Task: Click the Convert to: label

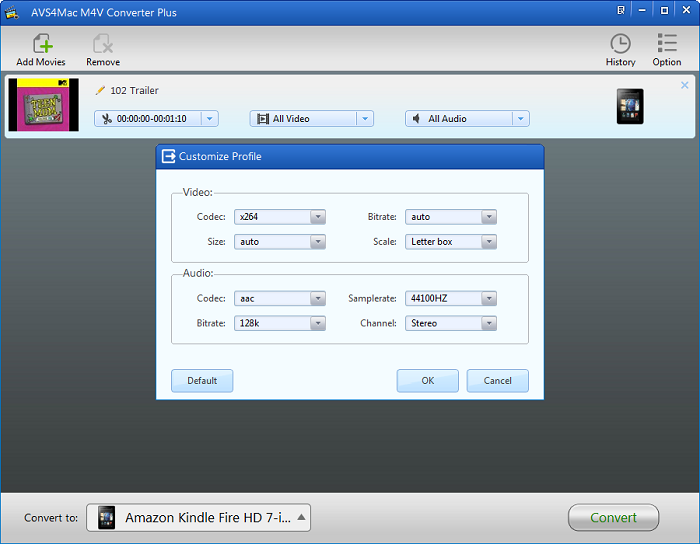Action: coord(51,518)
